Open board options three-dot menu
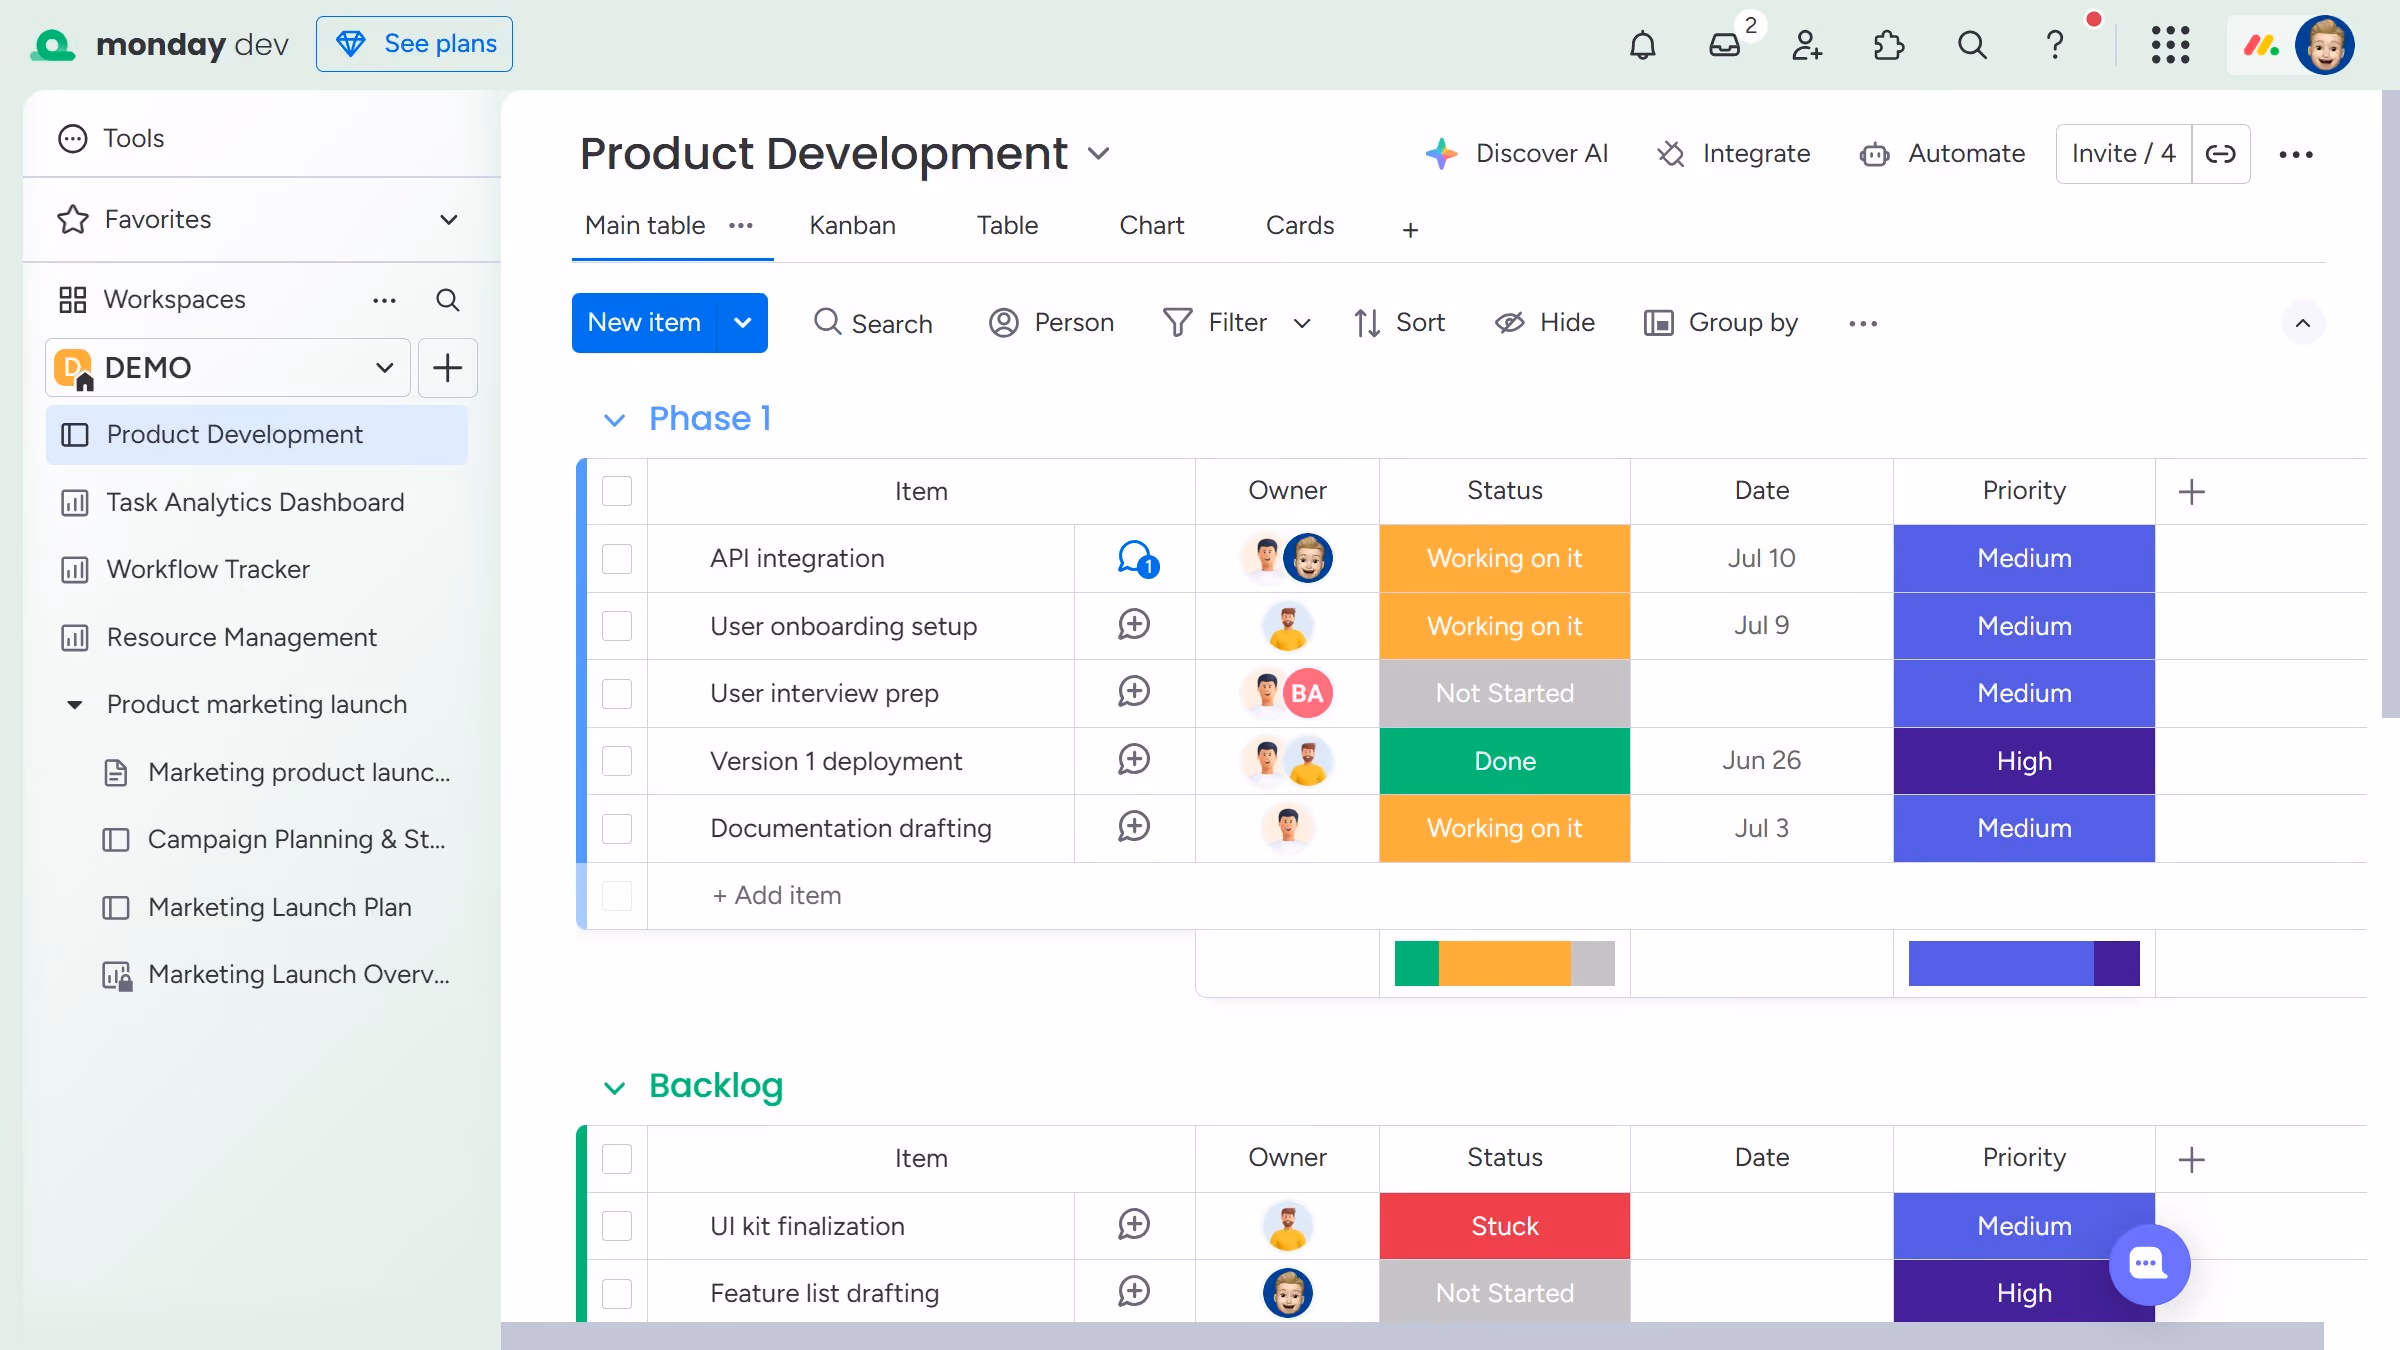The image size is (2400, 1350). tap(2296, 154)
